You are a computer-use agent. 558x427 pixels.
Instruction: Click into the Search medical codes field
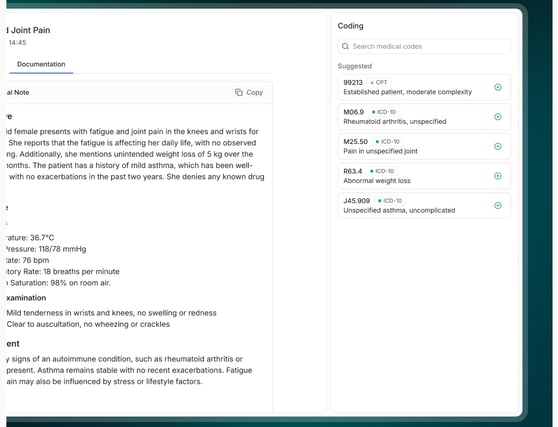[x=424, y=46]
